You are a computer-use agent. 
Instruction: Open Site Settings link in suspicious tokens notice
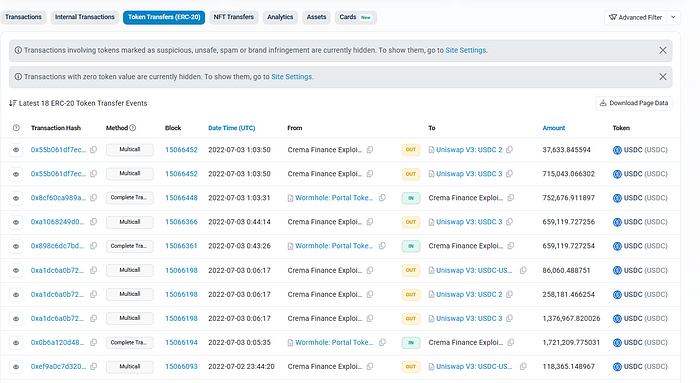pyautogui.click(x=466, y=50)
